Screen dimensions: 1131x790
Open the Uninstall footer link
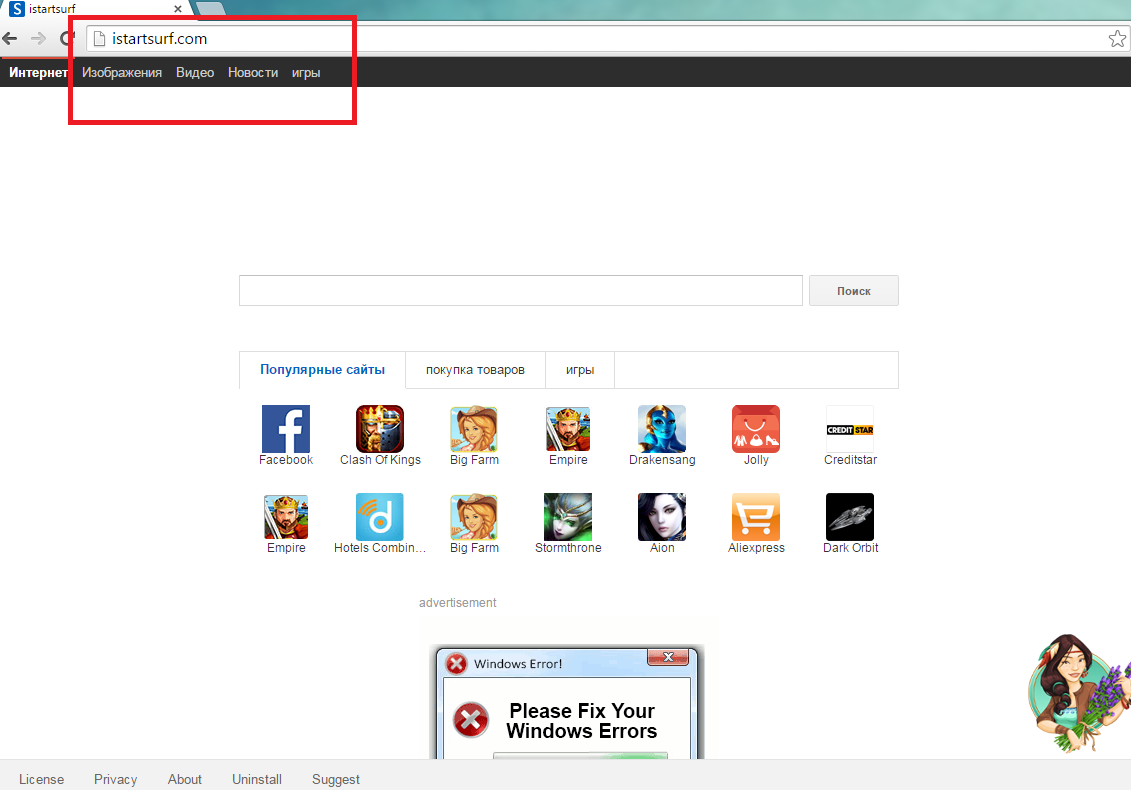(x=257, y=779)
